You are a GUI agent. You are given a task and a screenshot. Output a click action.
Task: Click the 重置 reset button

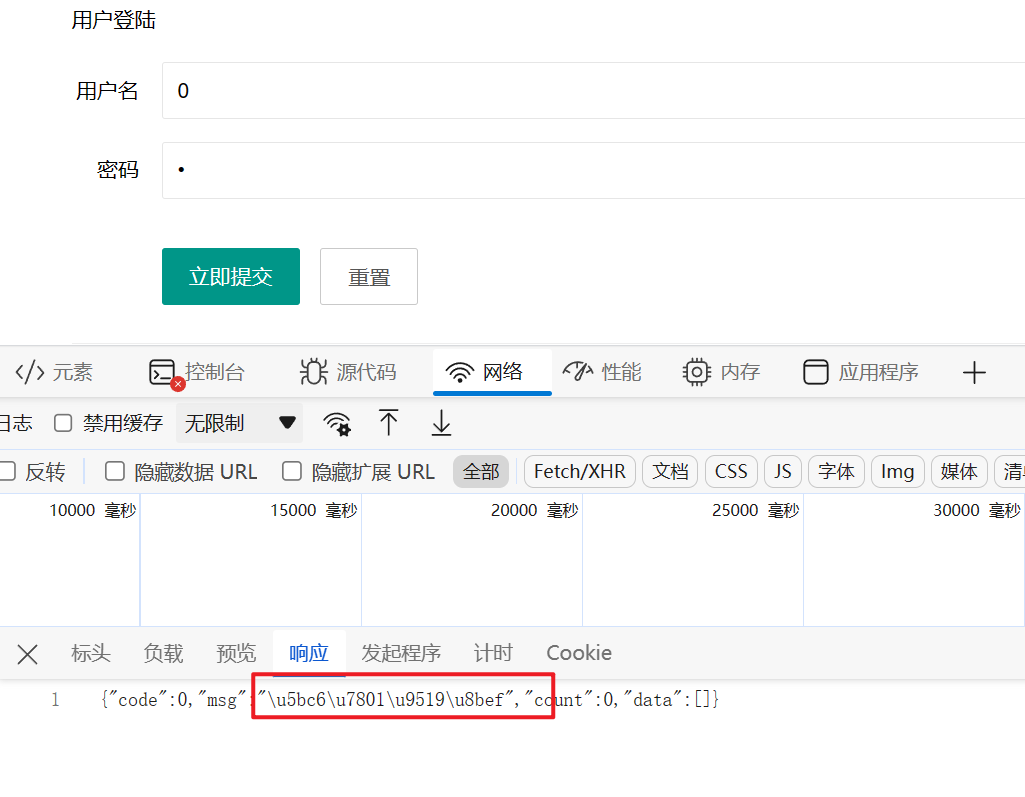click(x=369, y=277)
